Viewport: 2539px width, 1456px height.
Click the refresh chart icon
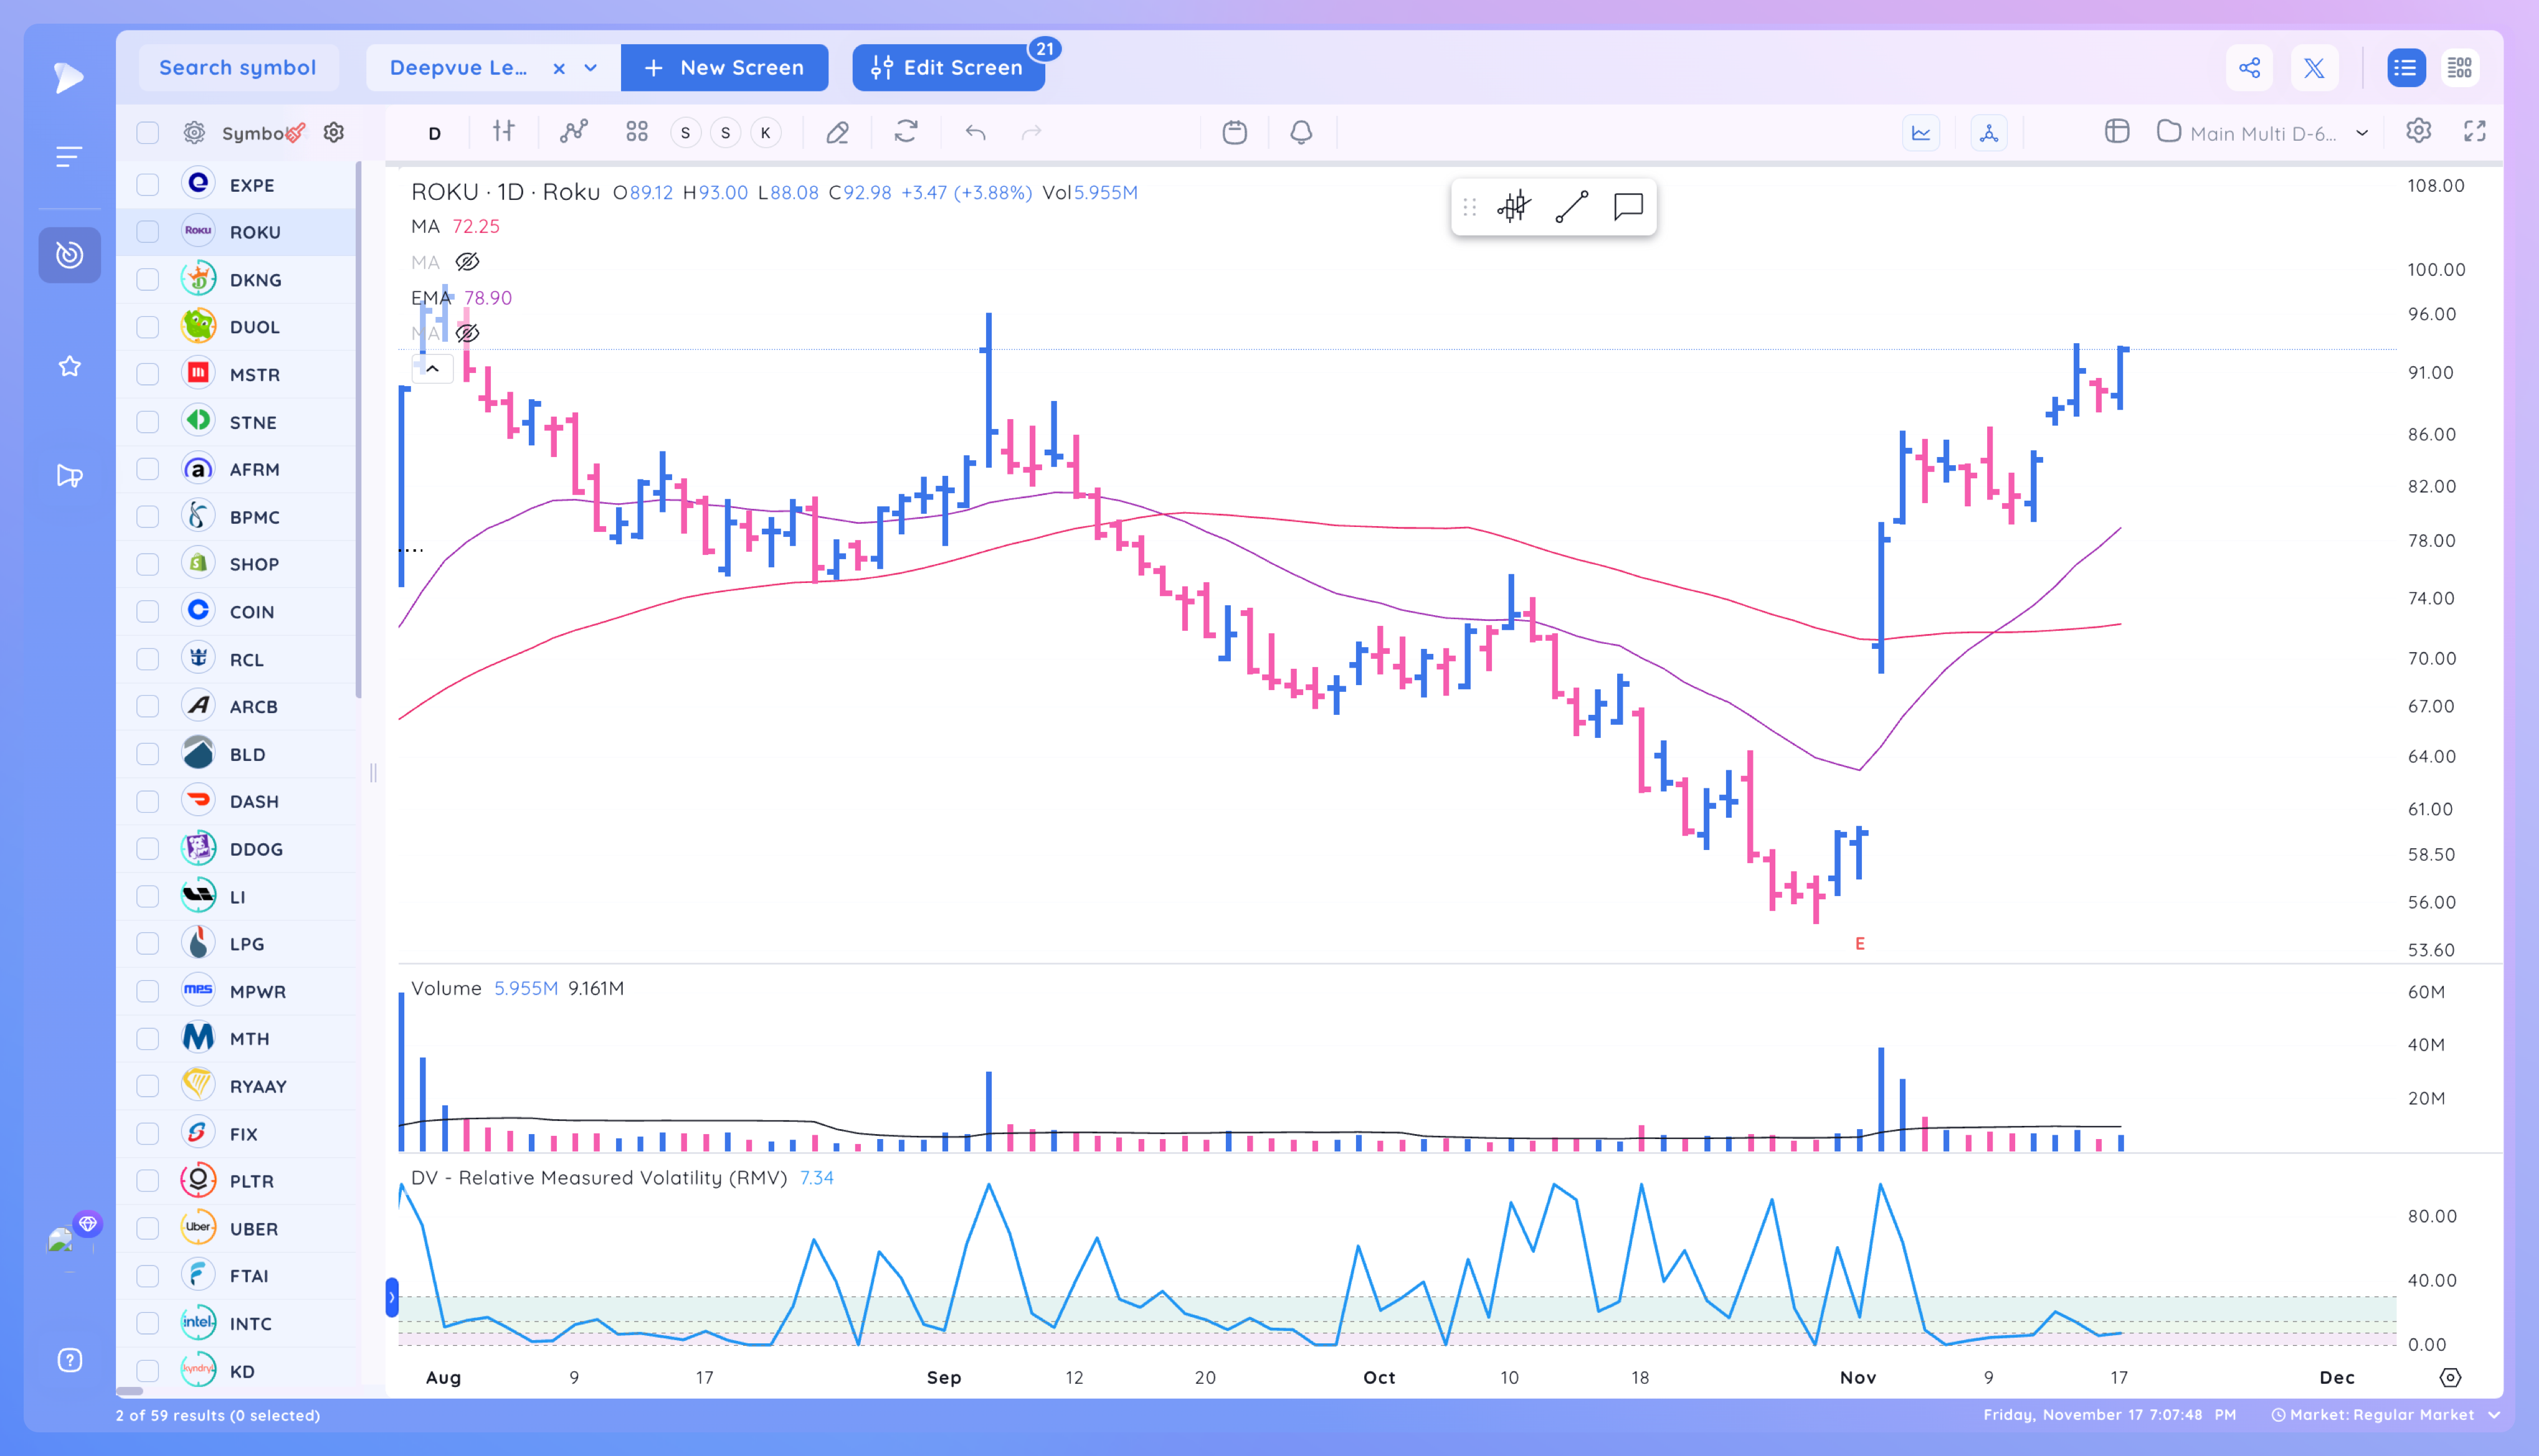pos(906,131)
